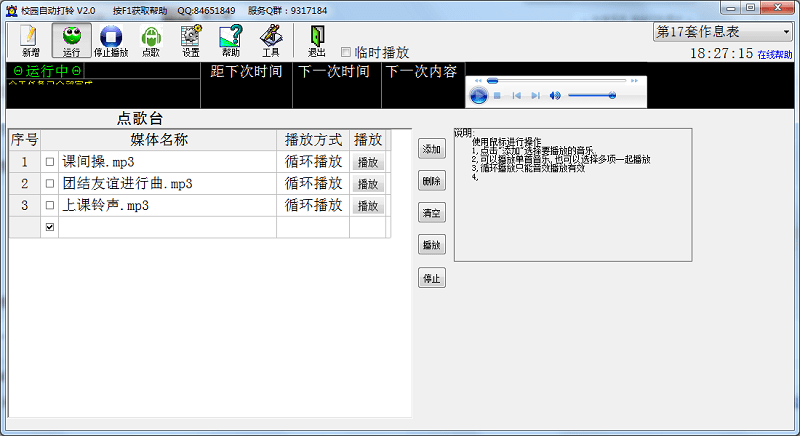Check the box for 课间操.mp3

click(x=50, y=161)
